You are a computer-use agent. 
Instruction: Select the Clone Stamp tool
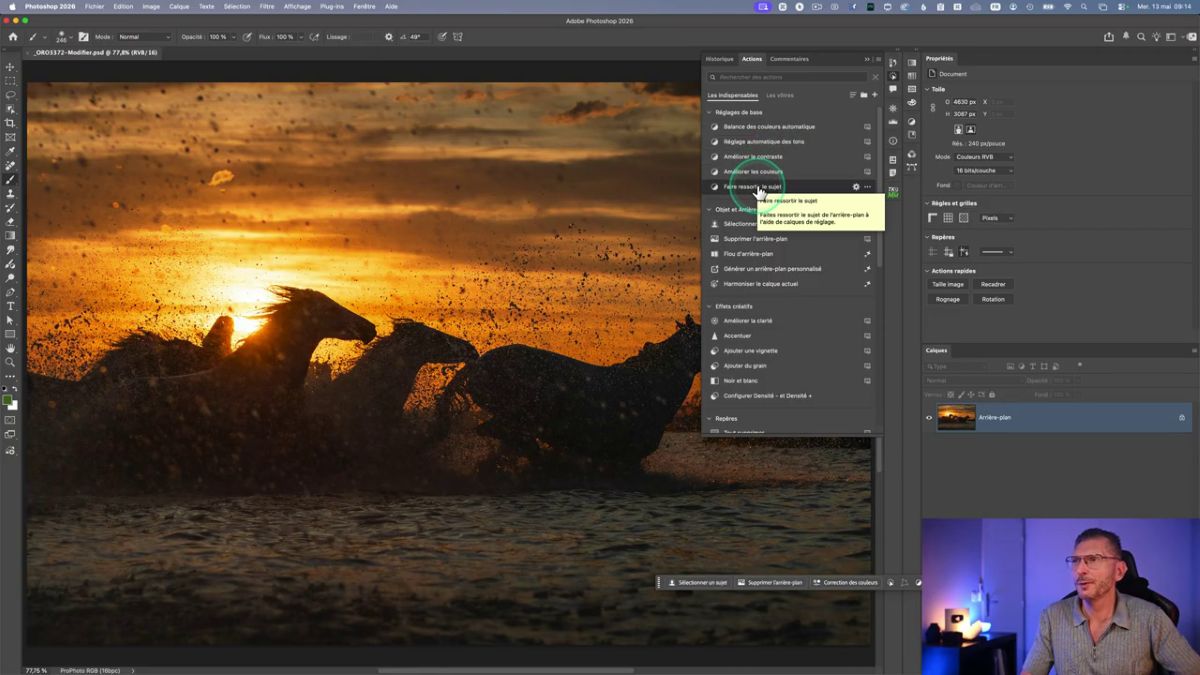point(10,193)
